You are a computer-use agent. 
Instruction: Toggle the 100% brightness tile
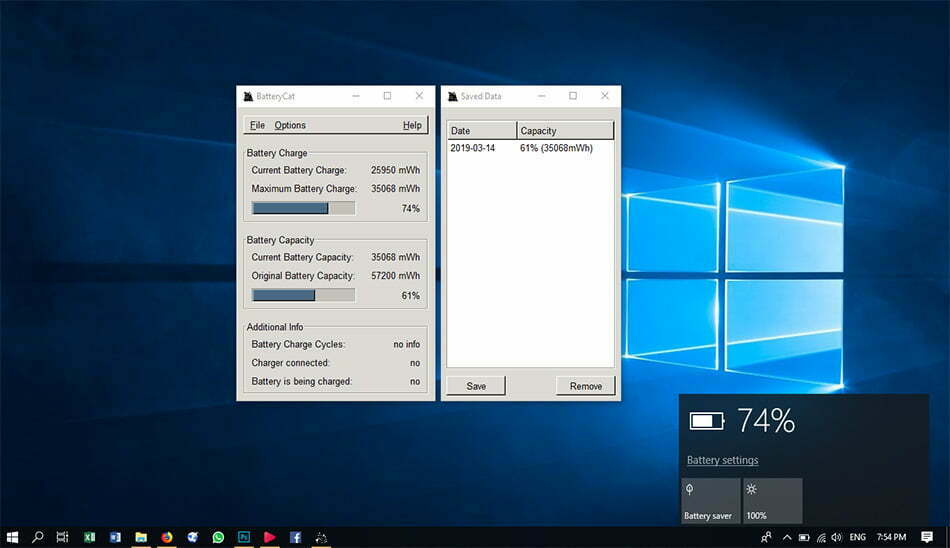pos(772,501)
